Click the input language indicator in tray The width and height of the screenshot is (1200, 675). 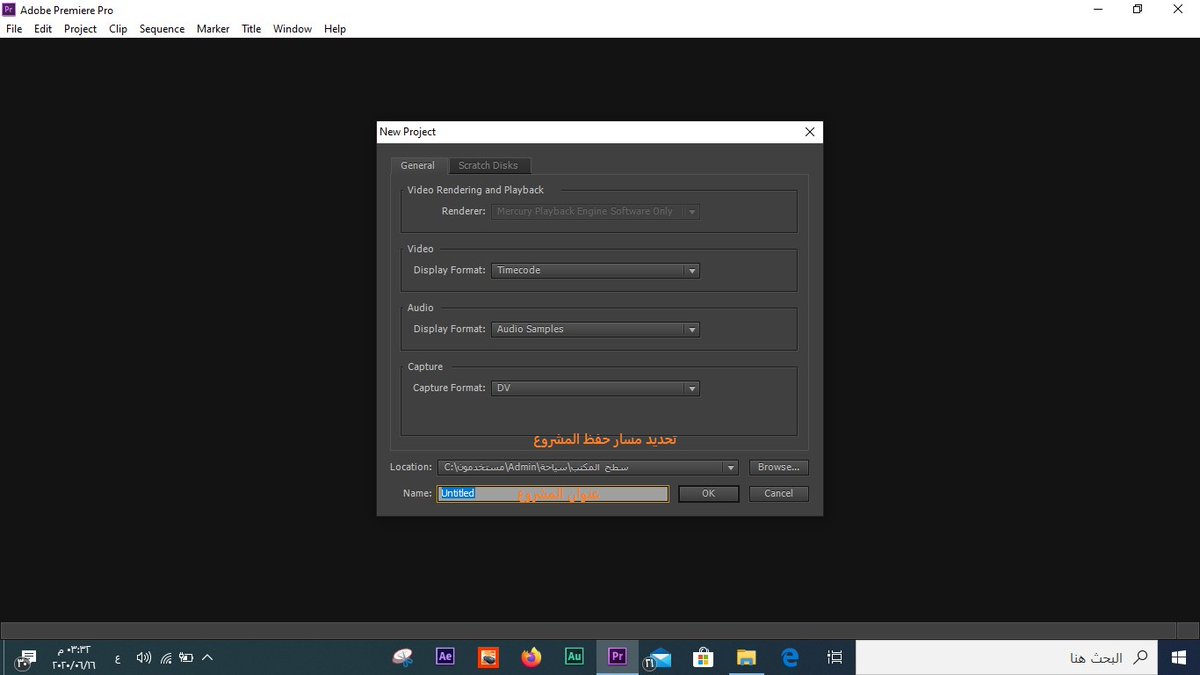click(119, 658)
